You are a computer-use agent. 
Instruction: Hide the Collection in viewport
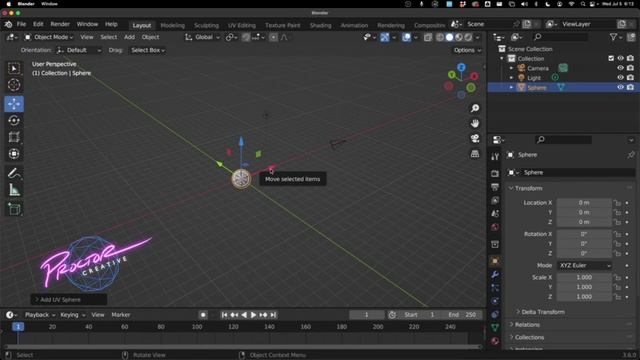click(x=620, y=58)
